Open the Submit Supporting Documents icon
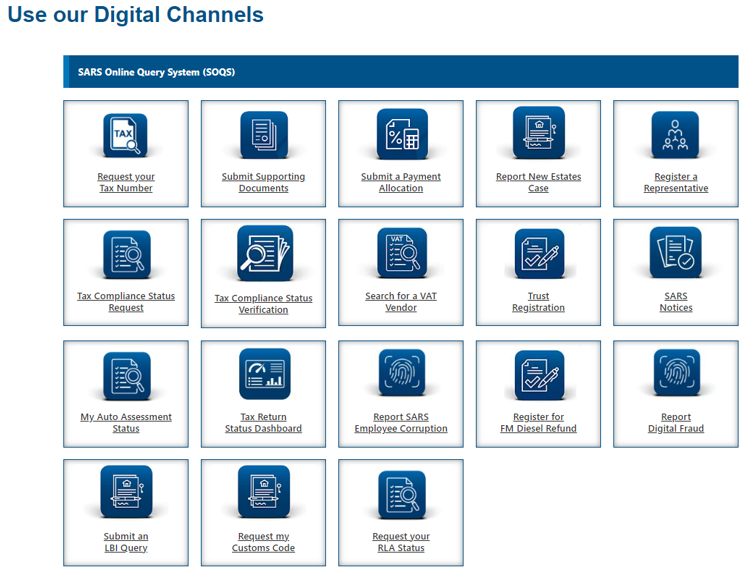The width and height of the screenshot is (750, 577). (x=264, y=135)
